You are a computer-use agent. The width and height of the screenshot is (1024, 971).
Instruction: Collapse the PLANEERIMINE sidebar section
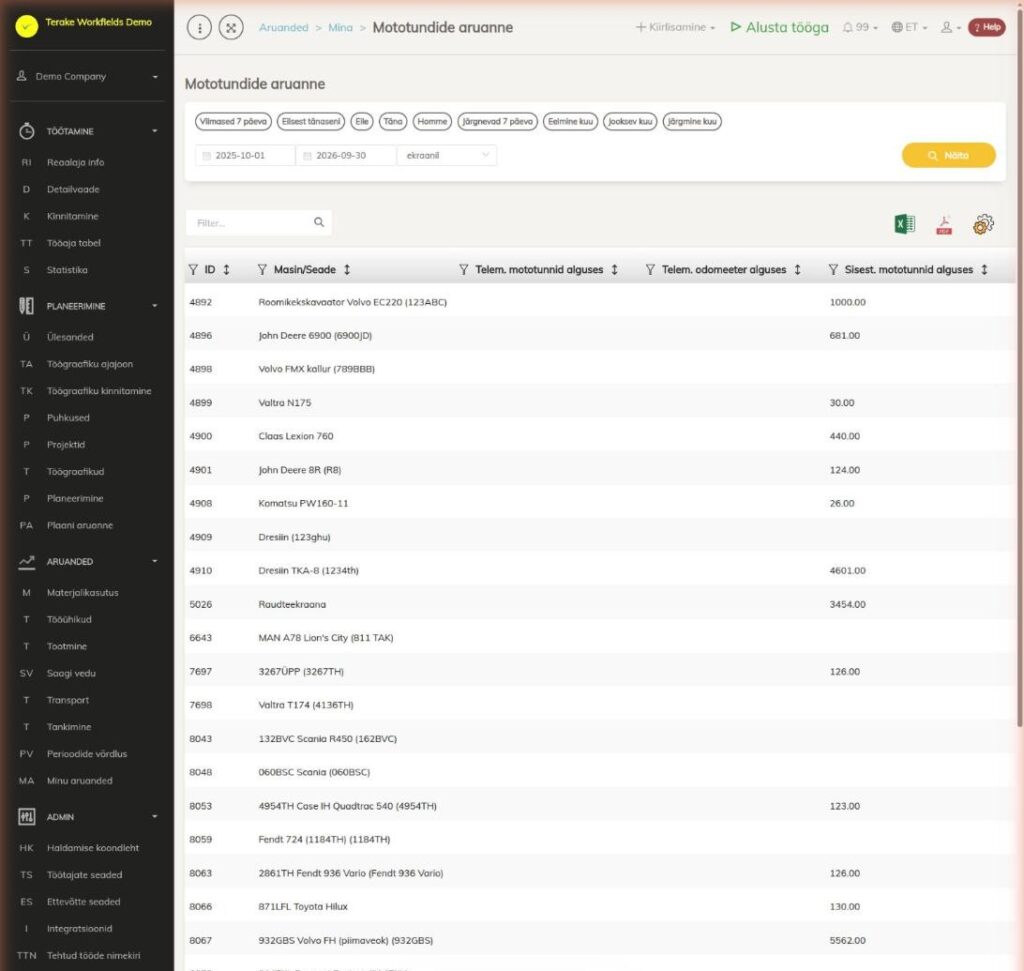click(88, 306)
